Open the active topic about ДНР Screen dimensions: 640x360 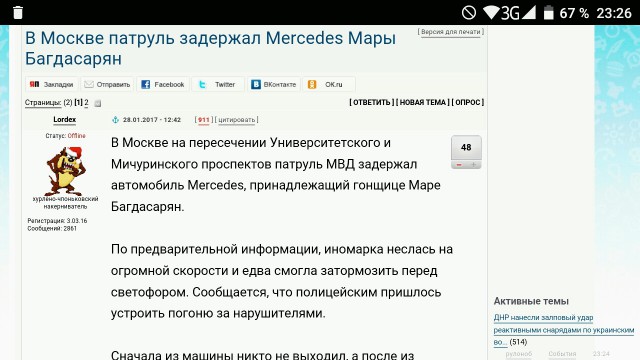[x=564, y=329]
